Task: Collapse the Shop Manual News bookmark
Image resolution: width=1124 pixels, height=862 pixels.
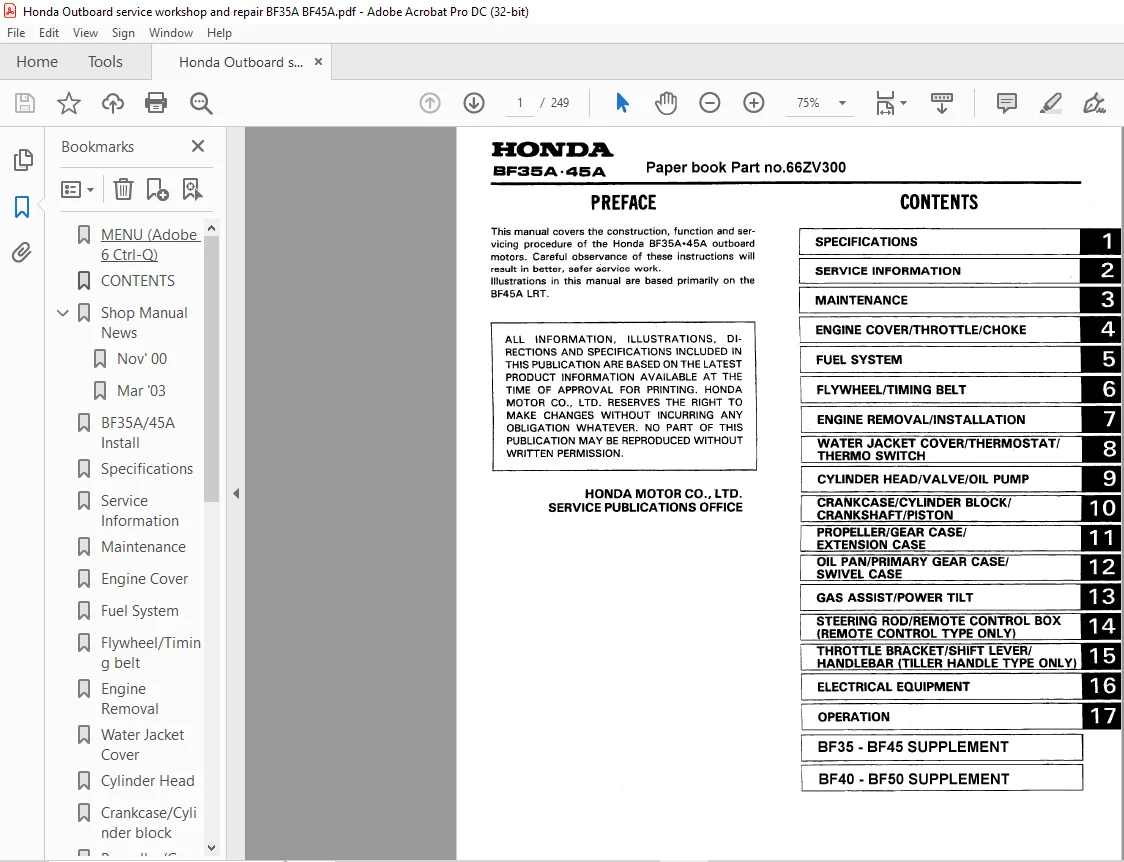Action: tap(63, 313)
